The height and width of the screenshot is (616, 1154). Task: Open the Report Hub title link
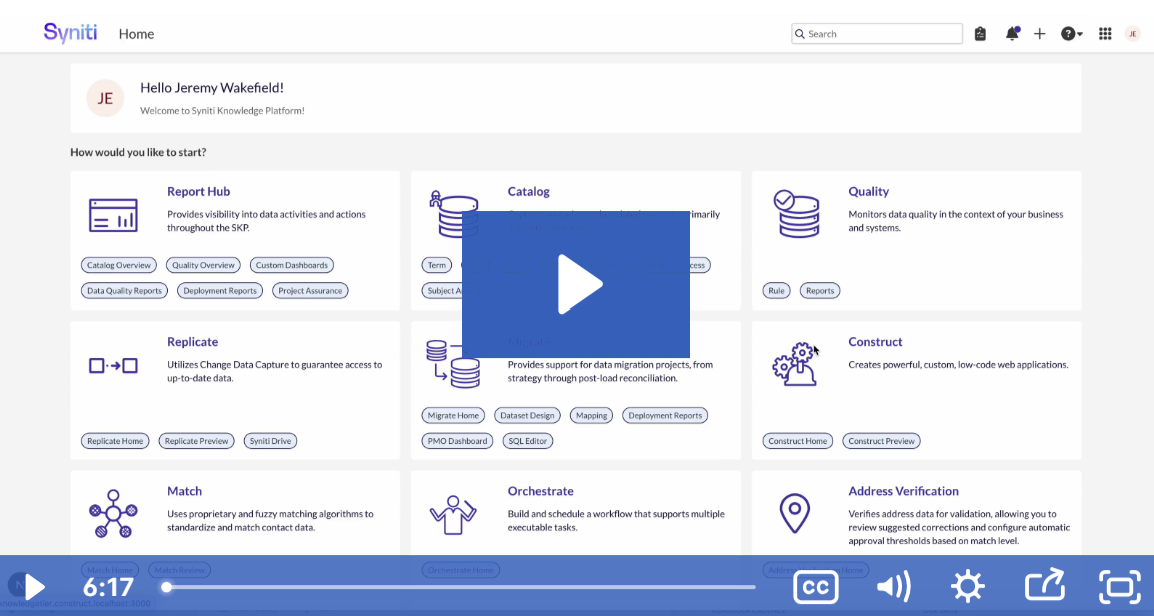[x=199, y=191]
